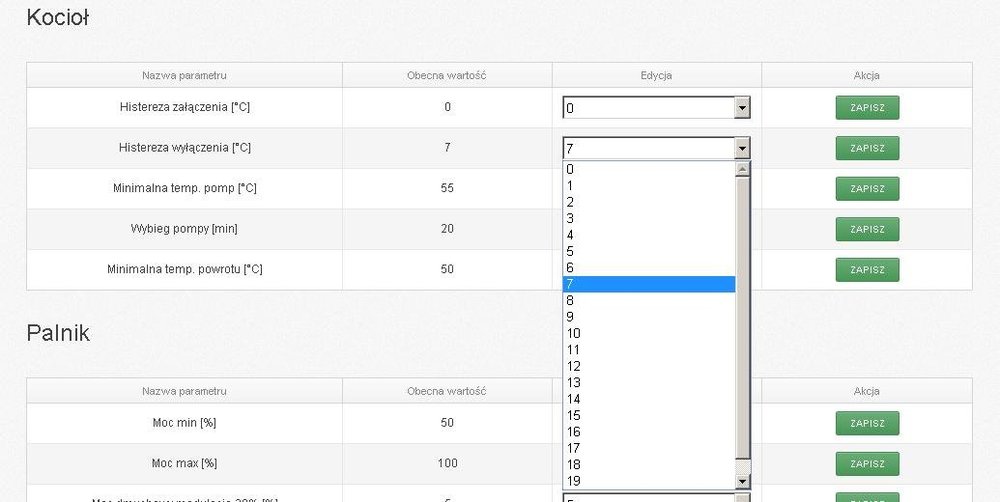Pick the highlighted option 7
This screenshot has width=1000, height=502.
pyautogui.click(x=648, y=284)
